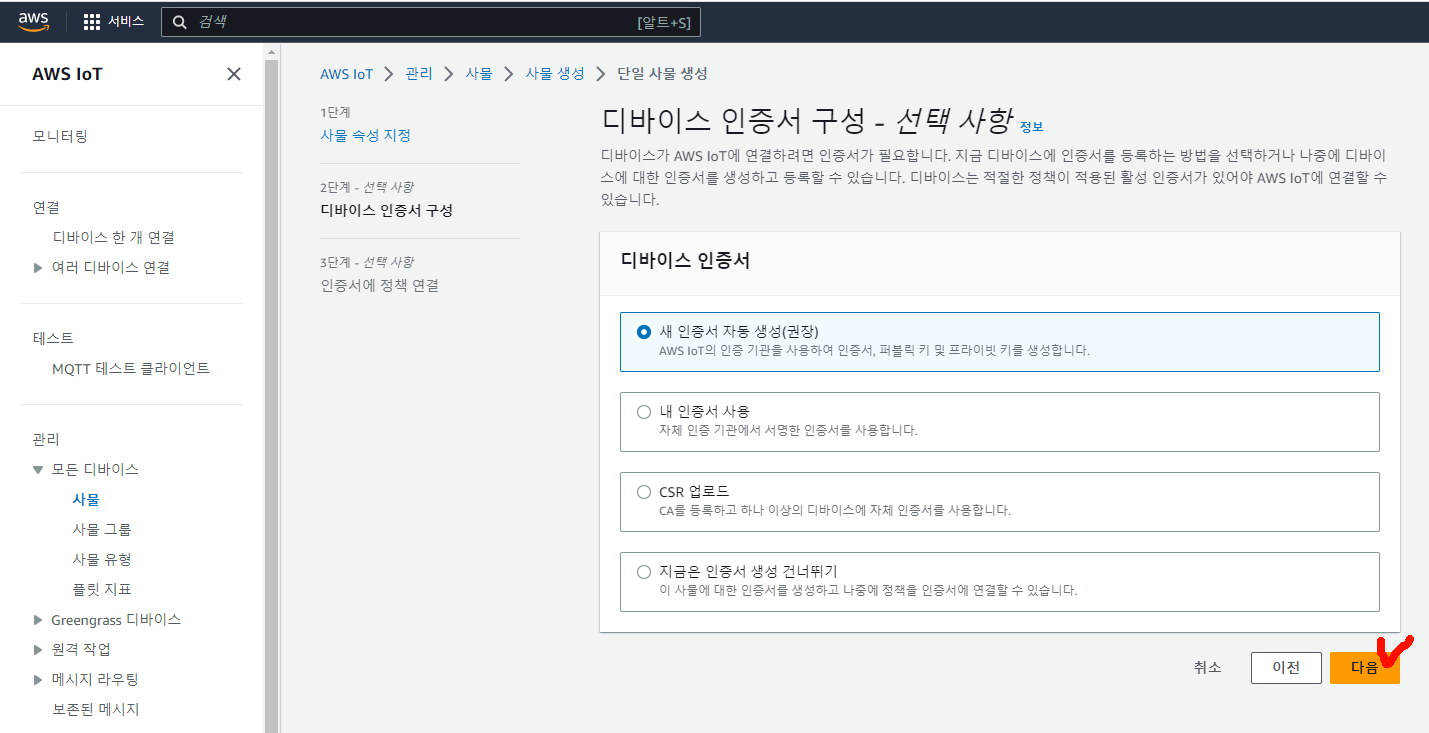The image size is (1429, 733).
Task: Expand Greengrass 디바이스 sidebar section
Action: click(38, 619)
